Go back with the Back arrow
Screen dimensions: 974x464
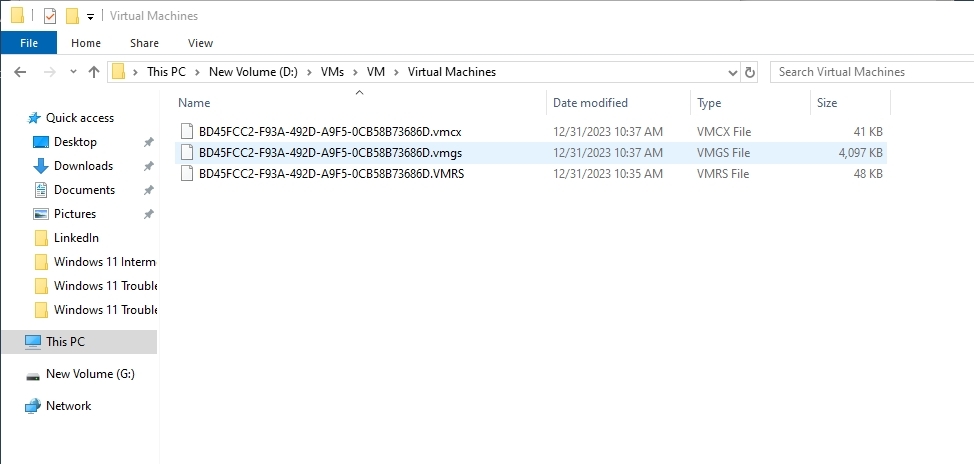pyautogui.click(x=20, y=72)
